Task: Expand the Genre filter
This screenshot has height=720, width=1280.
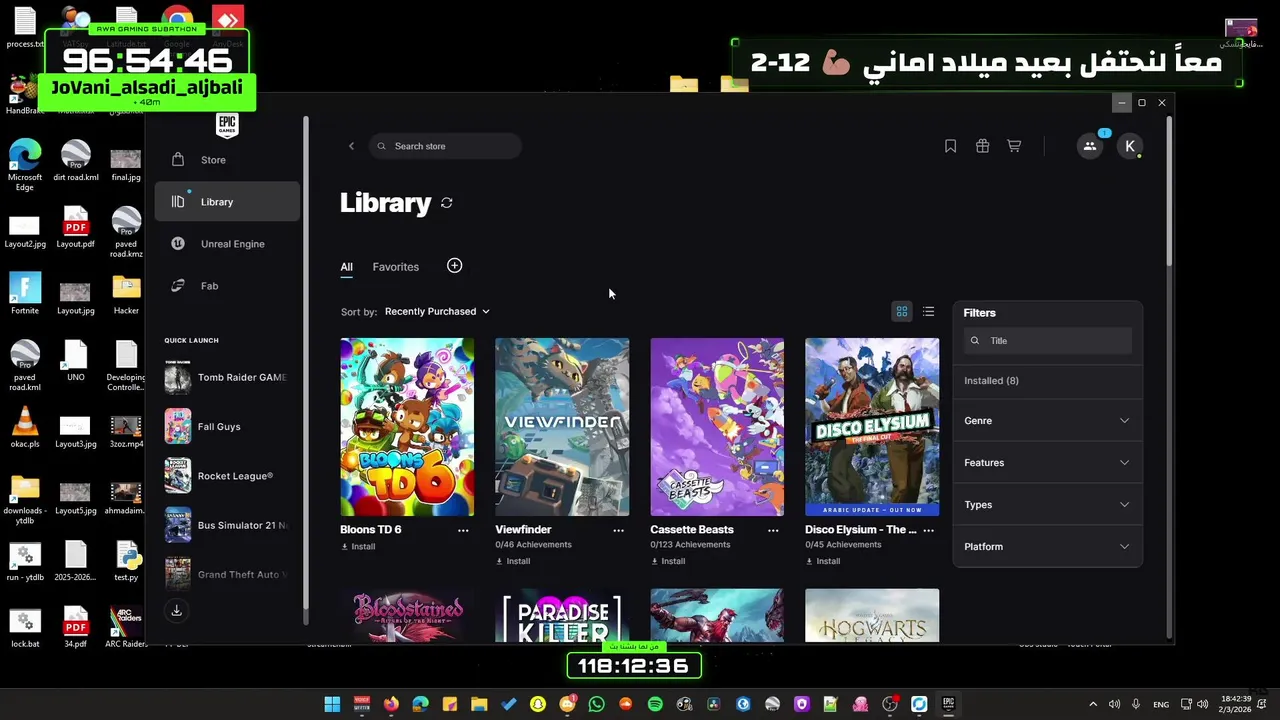Action: (1047, 421)
